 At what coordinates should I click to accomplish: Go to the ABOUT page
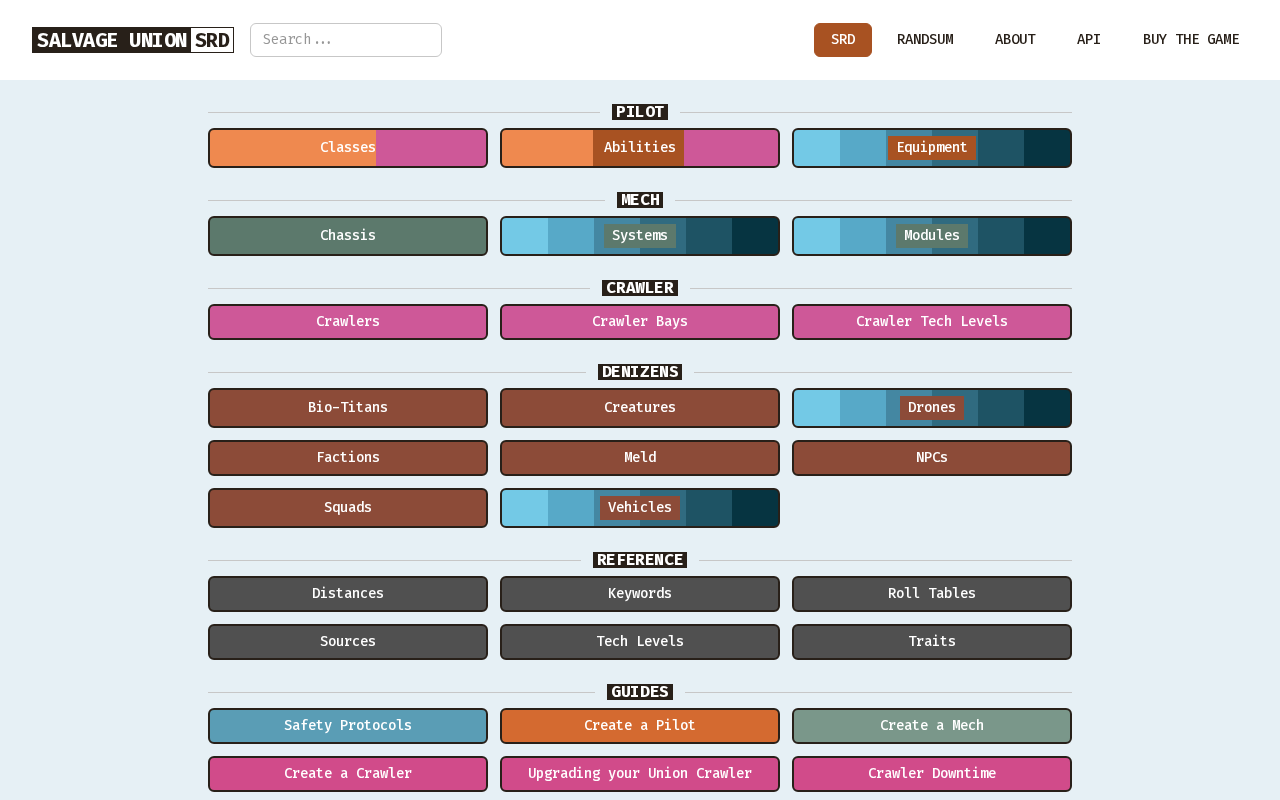[x=1015, y=40]
